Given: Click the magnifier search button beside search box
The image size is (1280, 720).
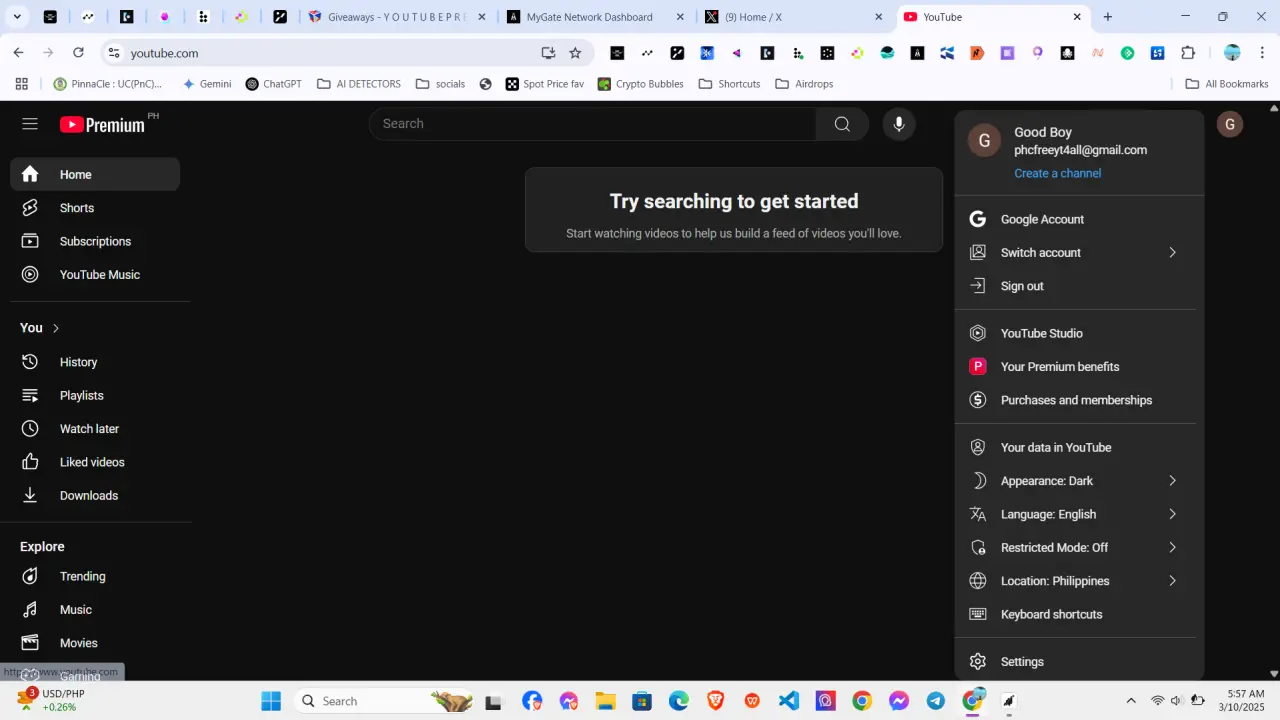Looking at the screenshot, I should point(842,124).
